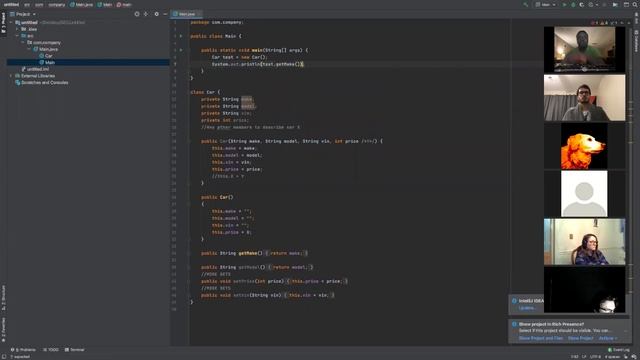Select the orange dog avatar participant thumbnail
This screenshot has width=640, height=360.
584,146
